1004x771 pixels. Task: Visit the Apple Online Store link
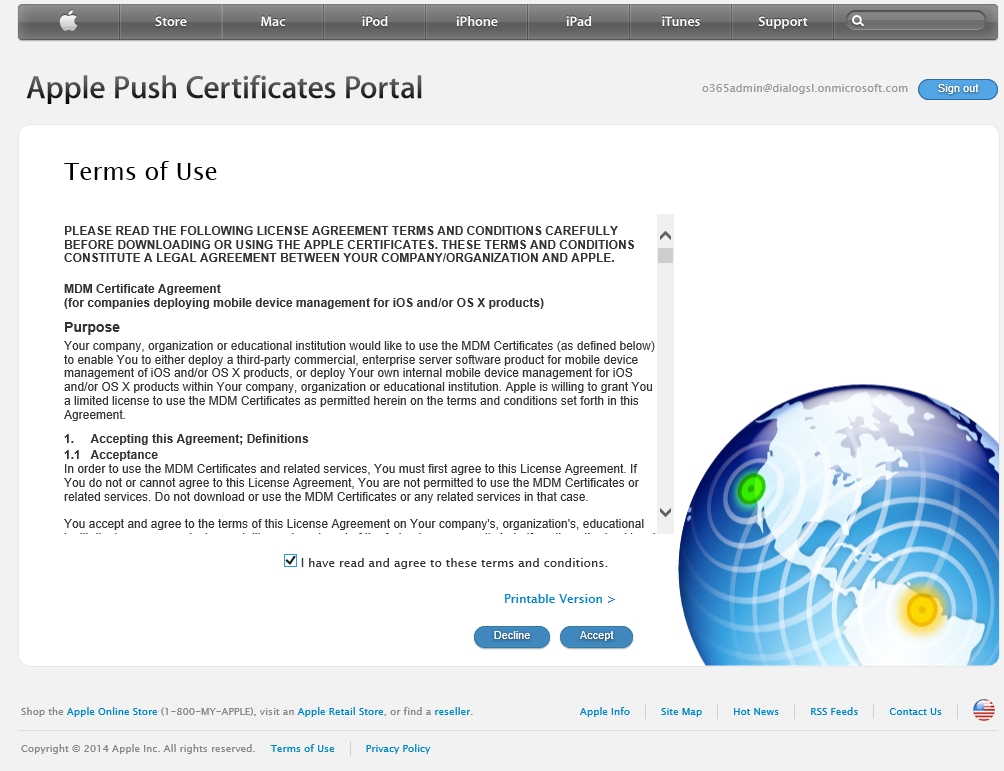[x=112, y=711]
